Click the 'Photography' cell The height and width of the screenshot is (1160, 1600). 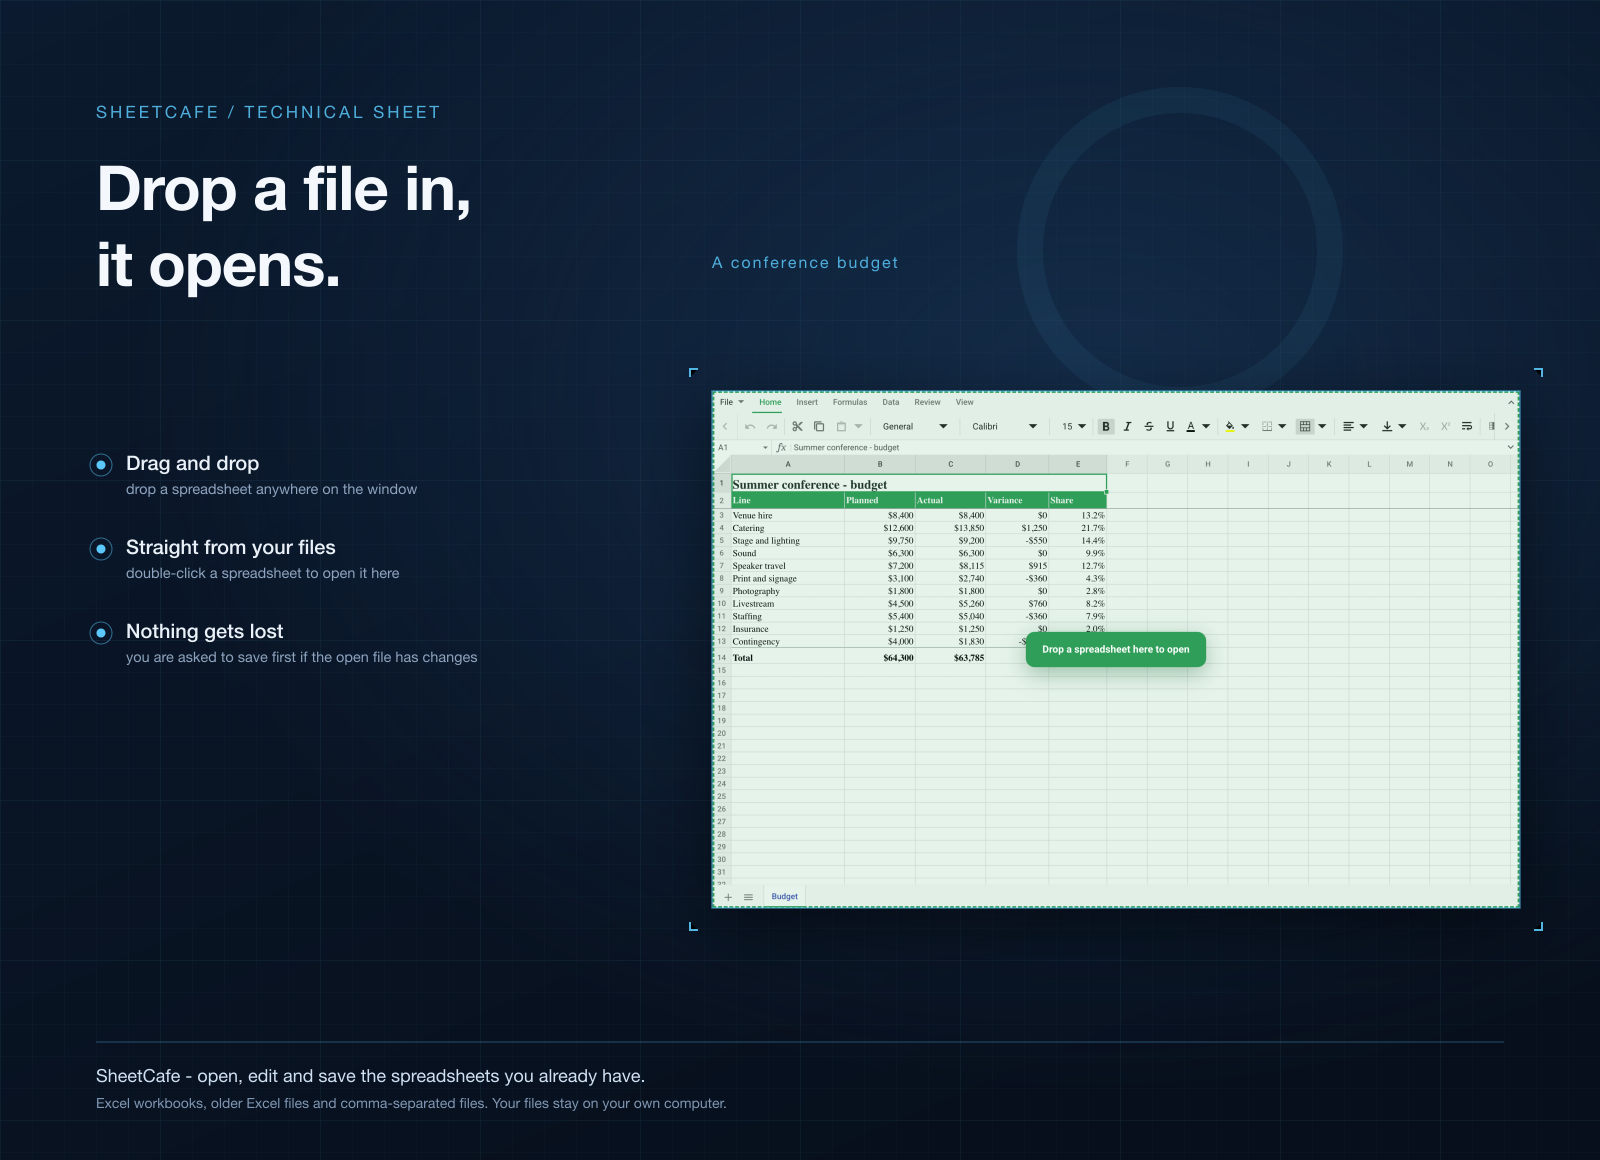click(788, 591)
